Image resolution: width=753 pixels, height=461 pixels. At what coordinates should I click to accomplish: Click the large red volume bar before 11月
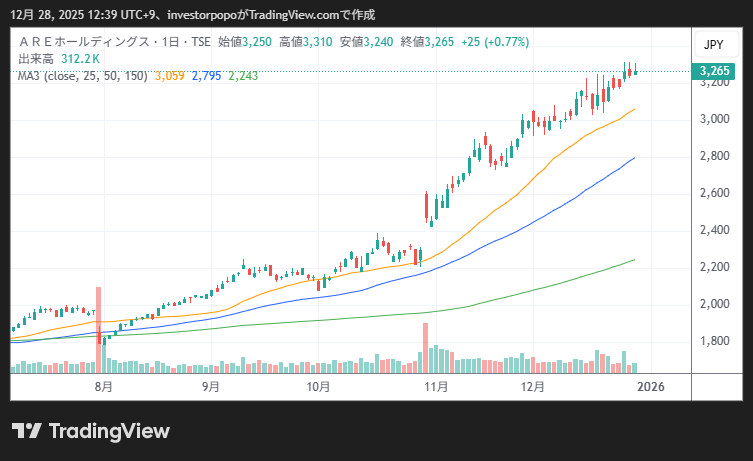click(425, 347)
